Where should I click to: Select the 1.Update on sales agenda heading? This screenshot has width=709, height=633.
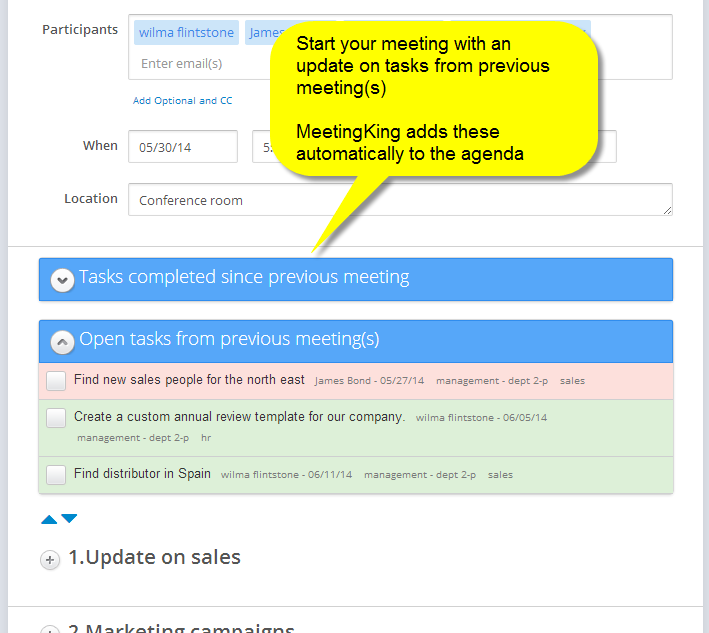pos(154,558)
